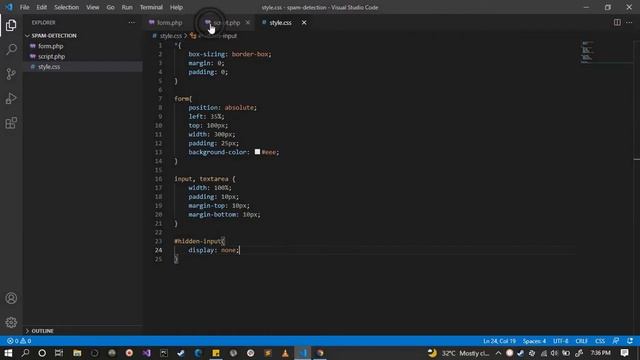Open File Explorer from the taskbar
The height and width of the screenshot is (360, 640).
[x=77, y=353]
